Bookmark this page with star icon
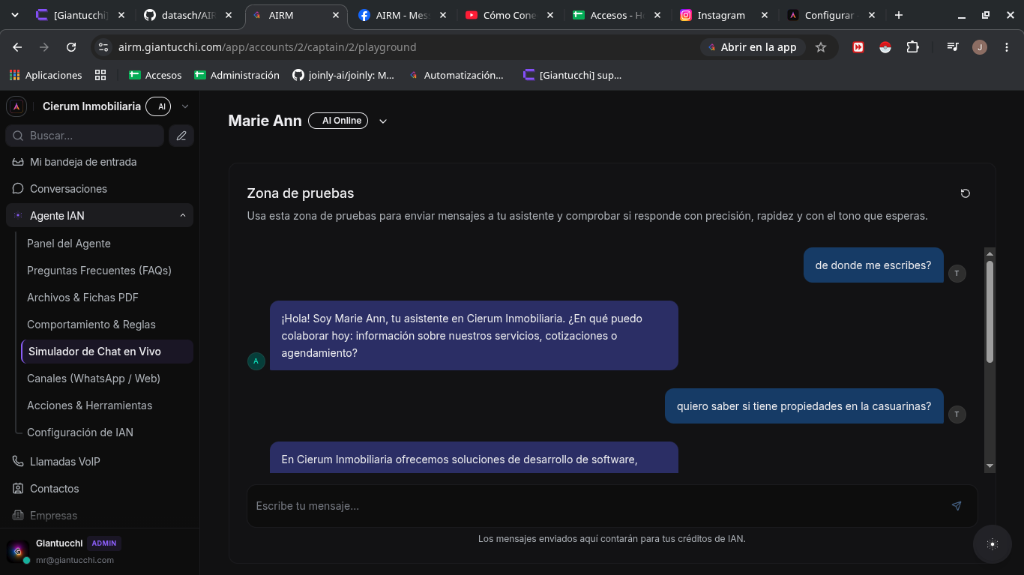1024x575 pixels. pos(821,47)
